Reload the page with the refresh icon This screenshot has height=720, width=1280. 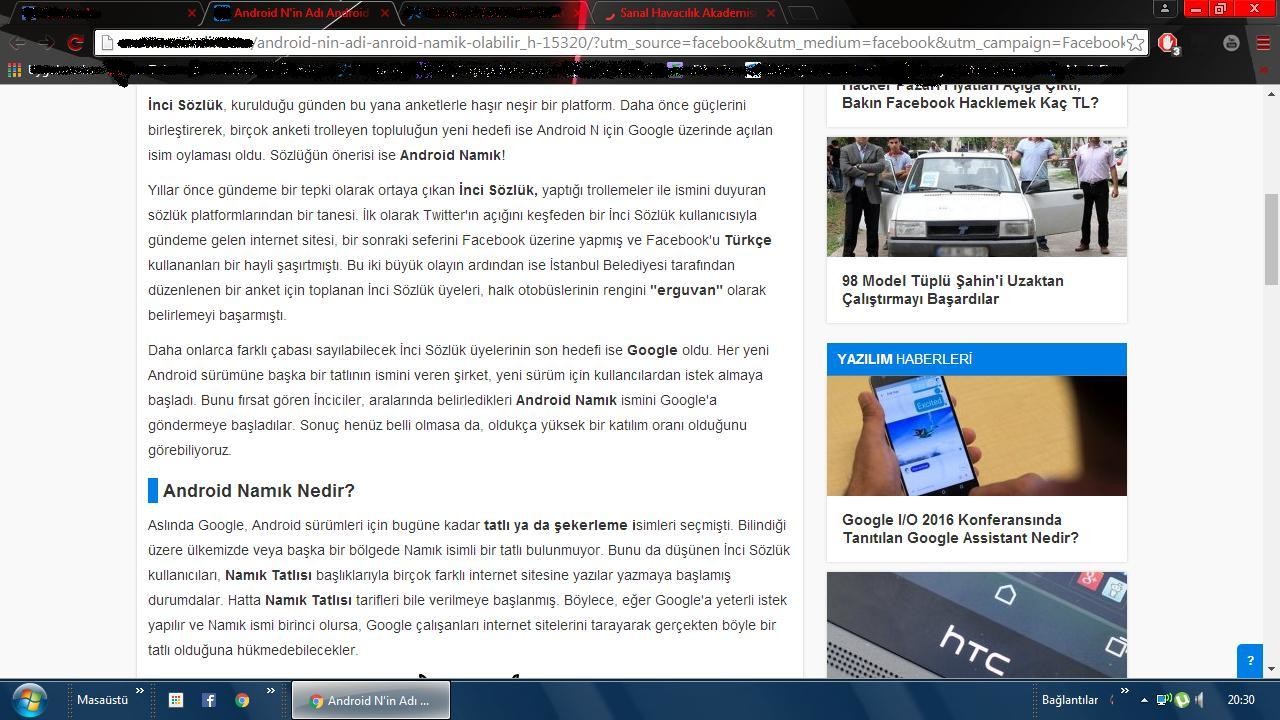[x=75, y=43]
